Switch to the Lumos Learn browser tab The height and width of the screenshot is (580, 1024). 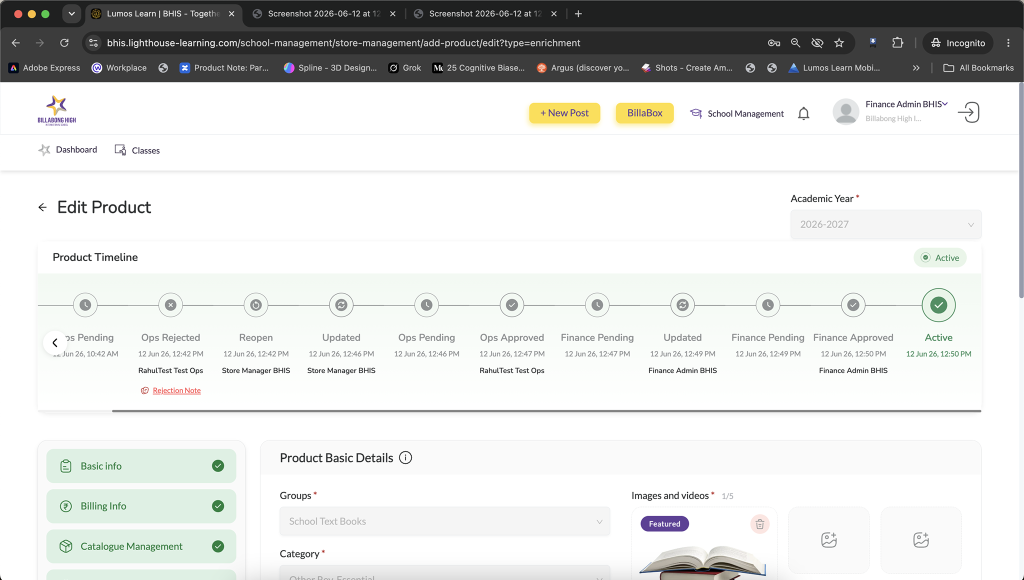163,14
